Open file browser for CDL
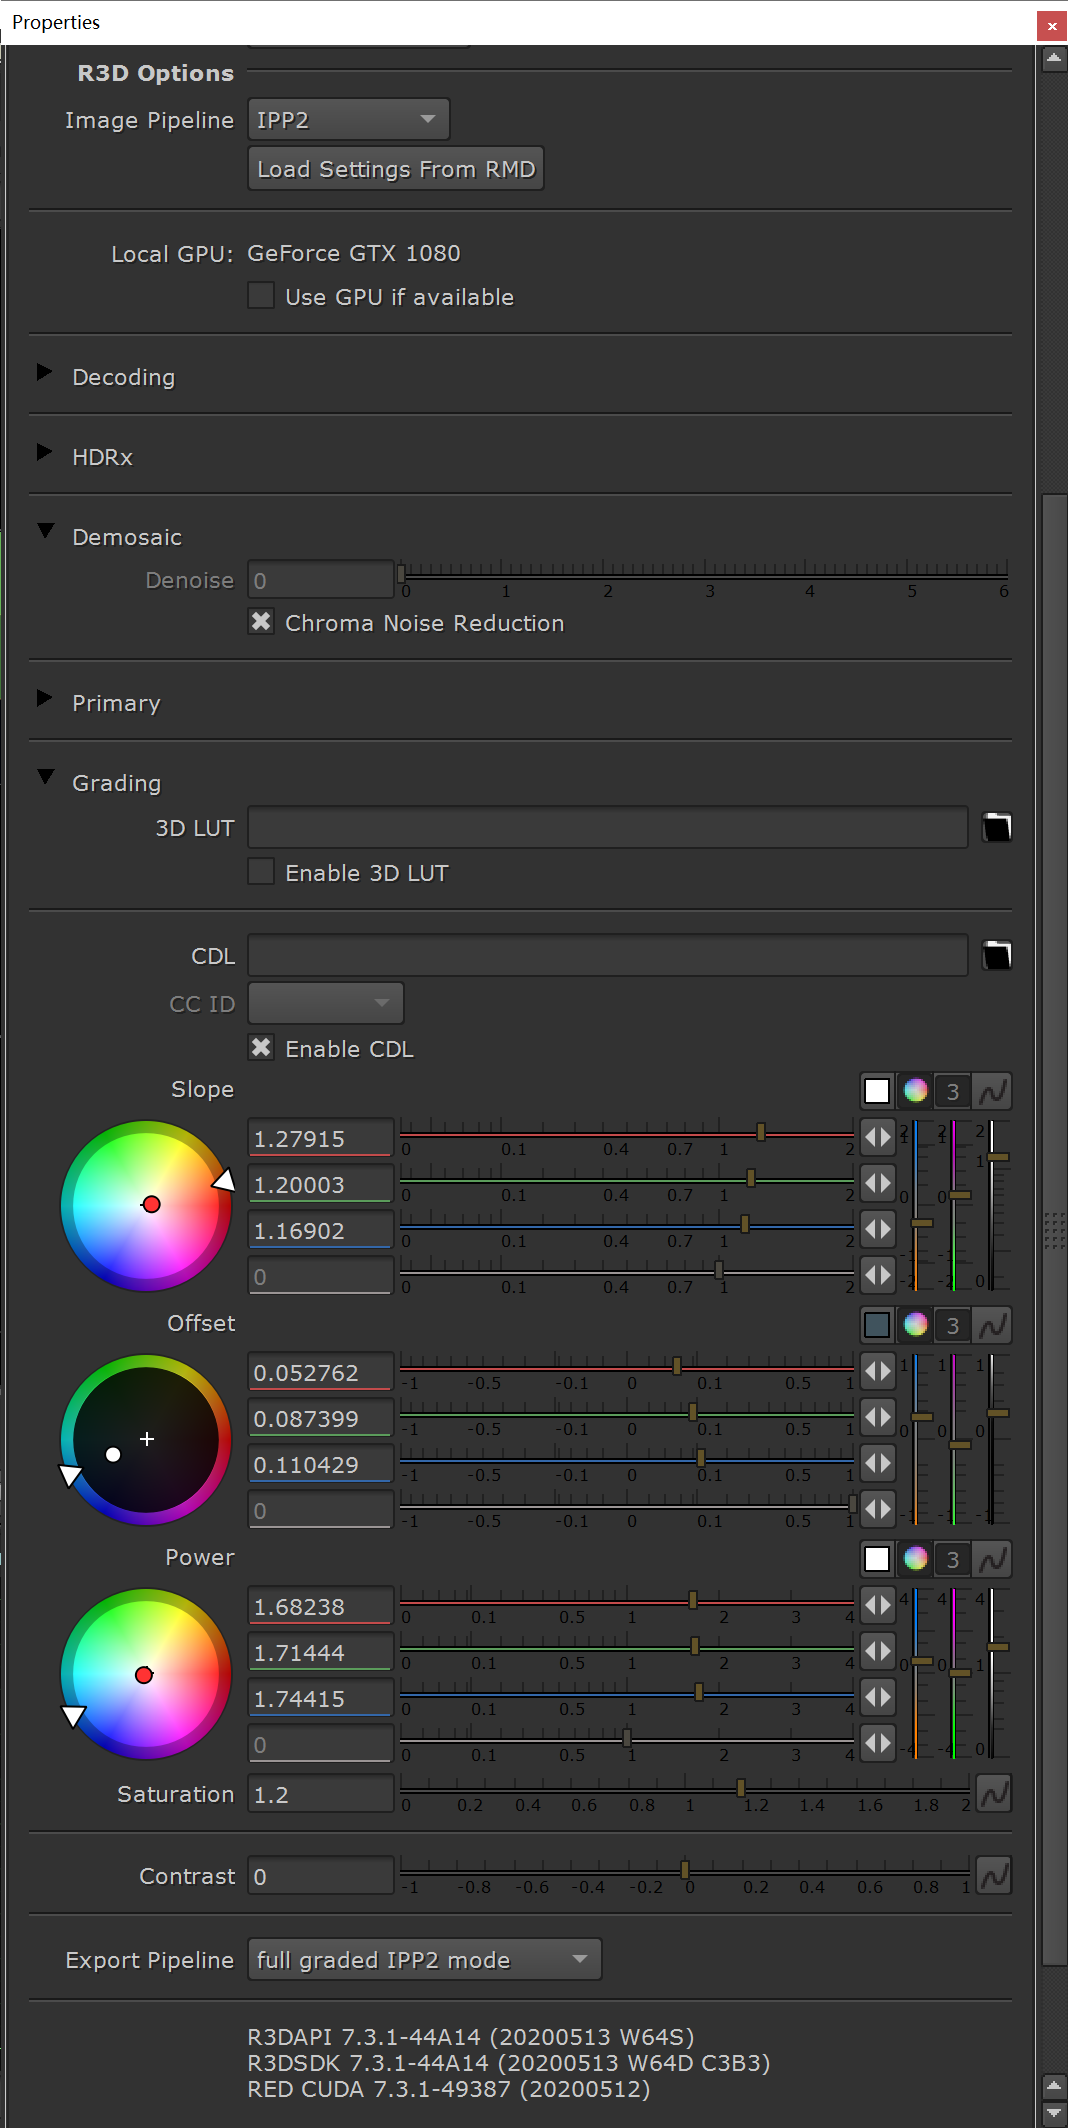The width and height of the screenshot is (1068, 2128). [996, 956]
